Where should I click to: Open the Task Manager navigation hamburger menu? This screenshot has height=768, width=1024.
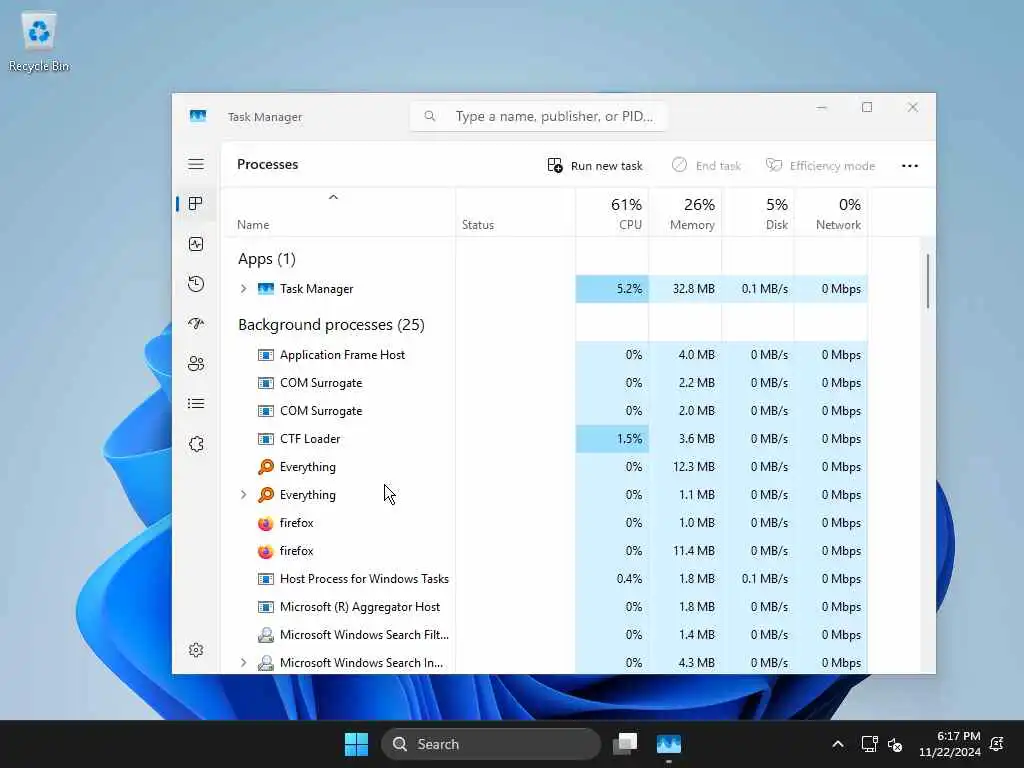coord(196,164)
